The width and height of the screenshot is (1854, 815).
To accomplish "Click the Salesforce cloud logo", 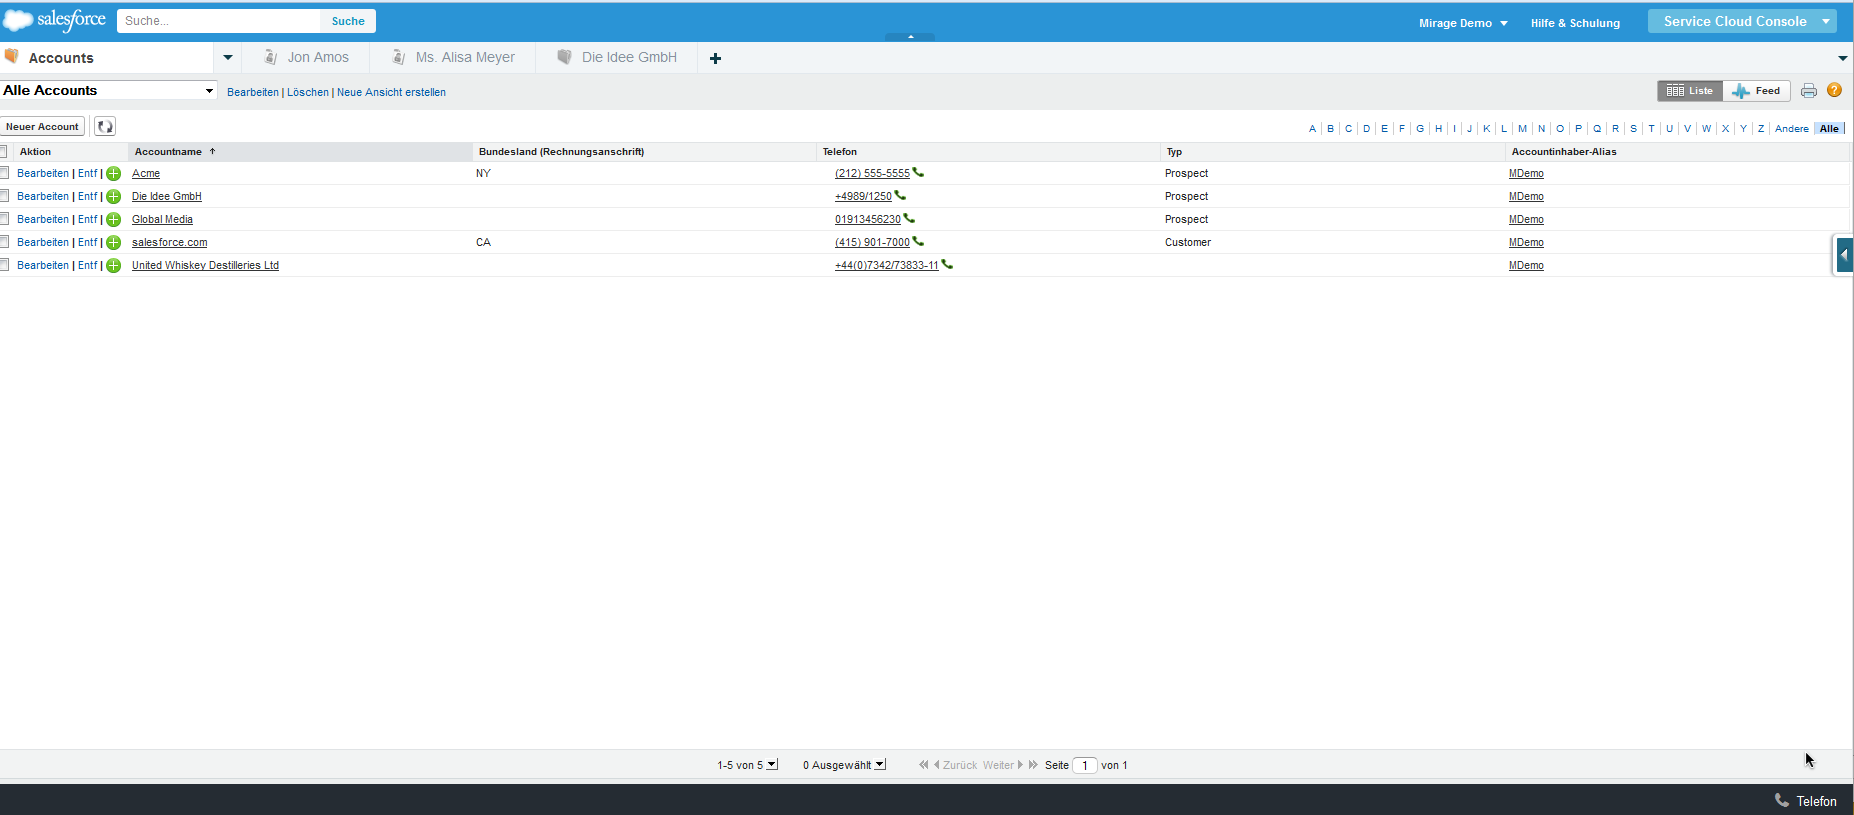I will coord(55,20).
